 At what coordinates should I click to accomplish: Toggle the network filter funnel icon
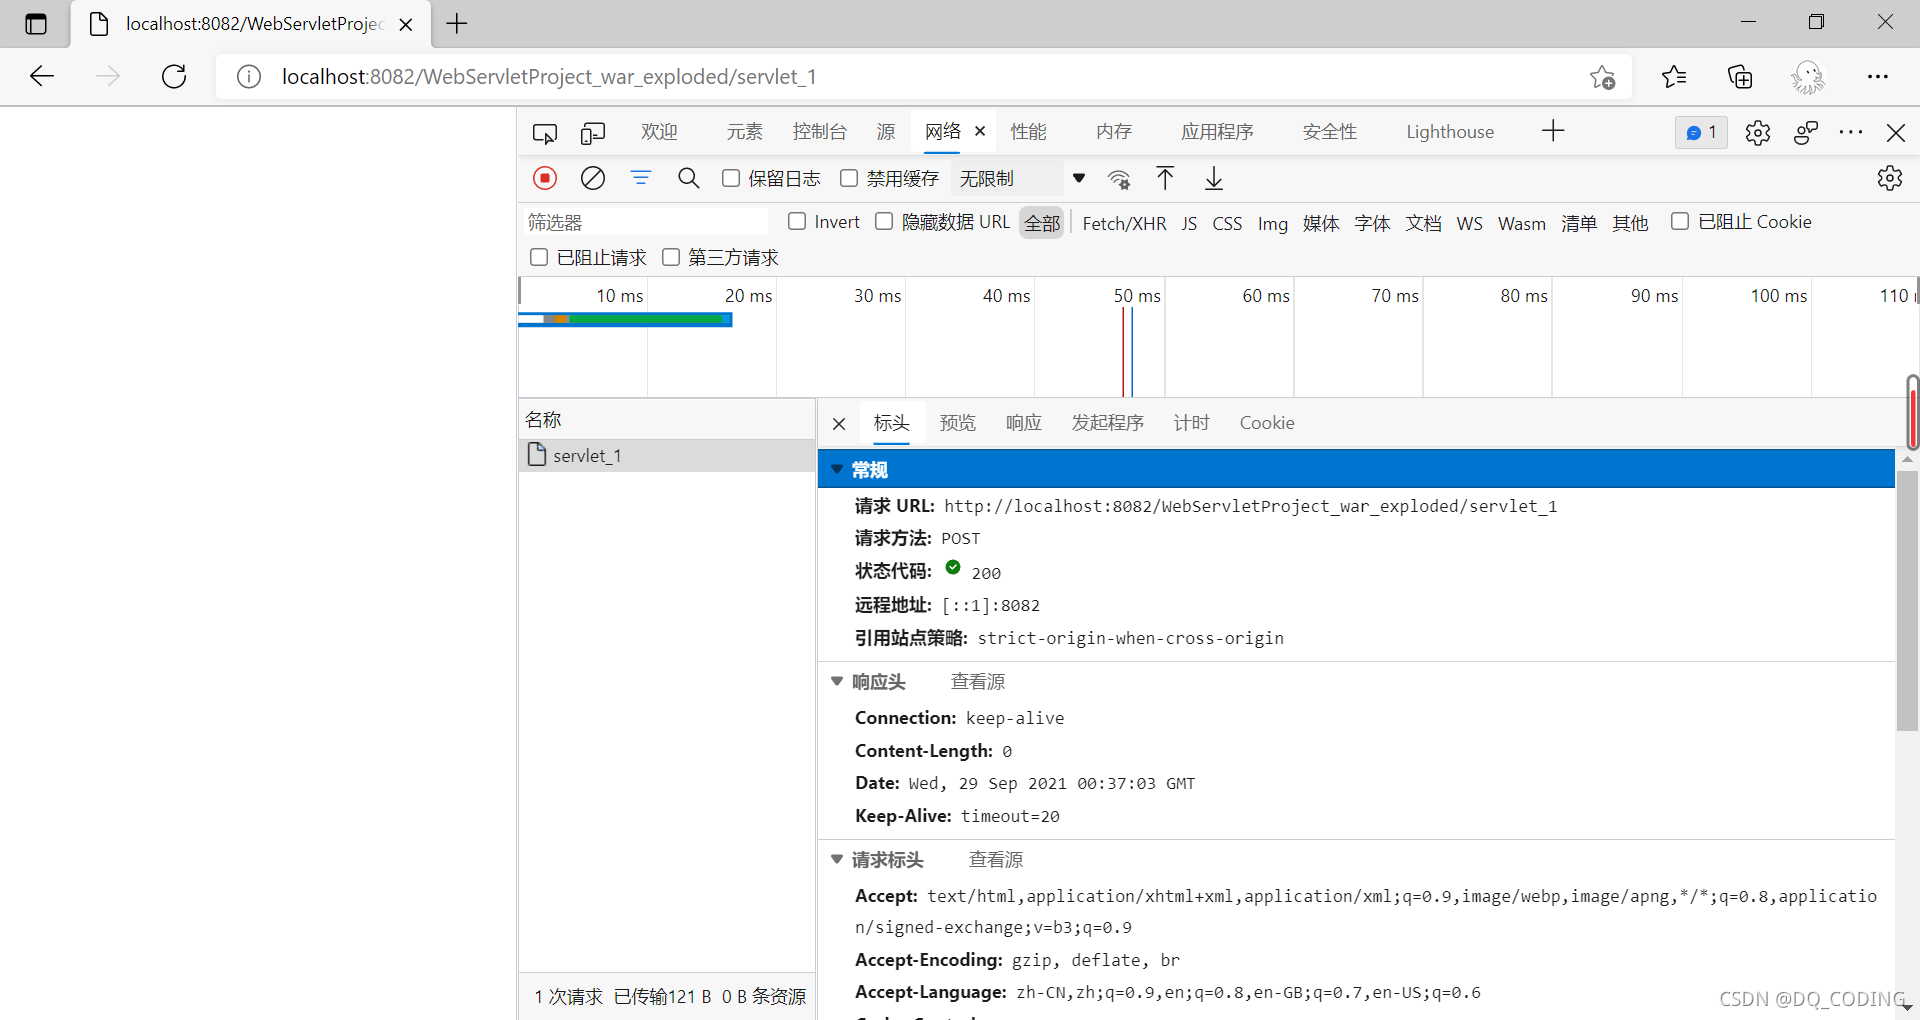pos(641,177)
